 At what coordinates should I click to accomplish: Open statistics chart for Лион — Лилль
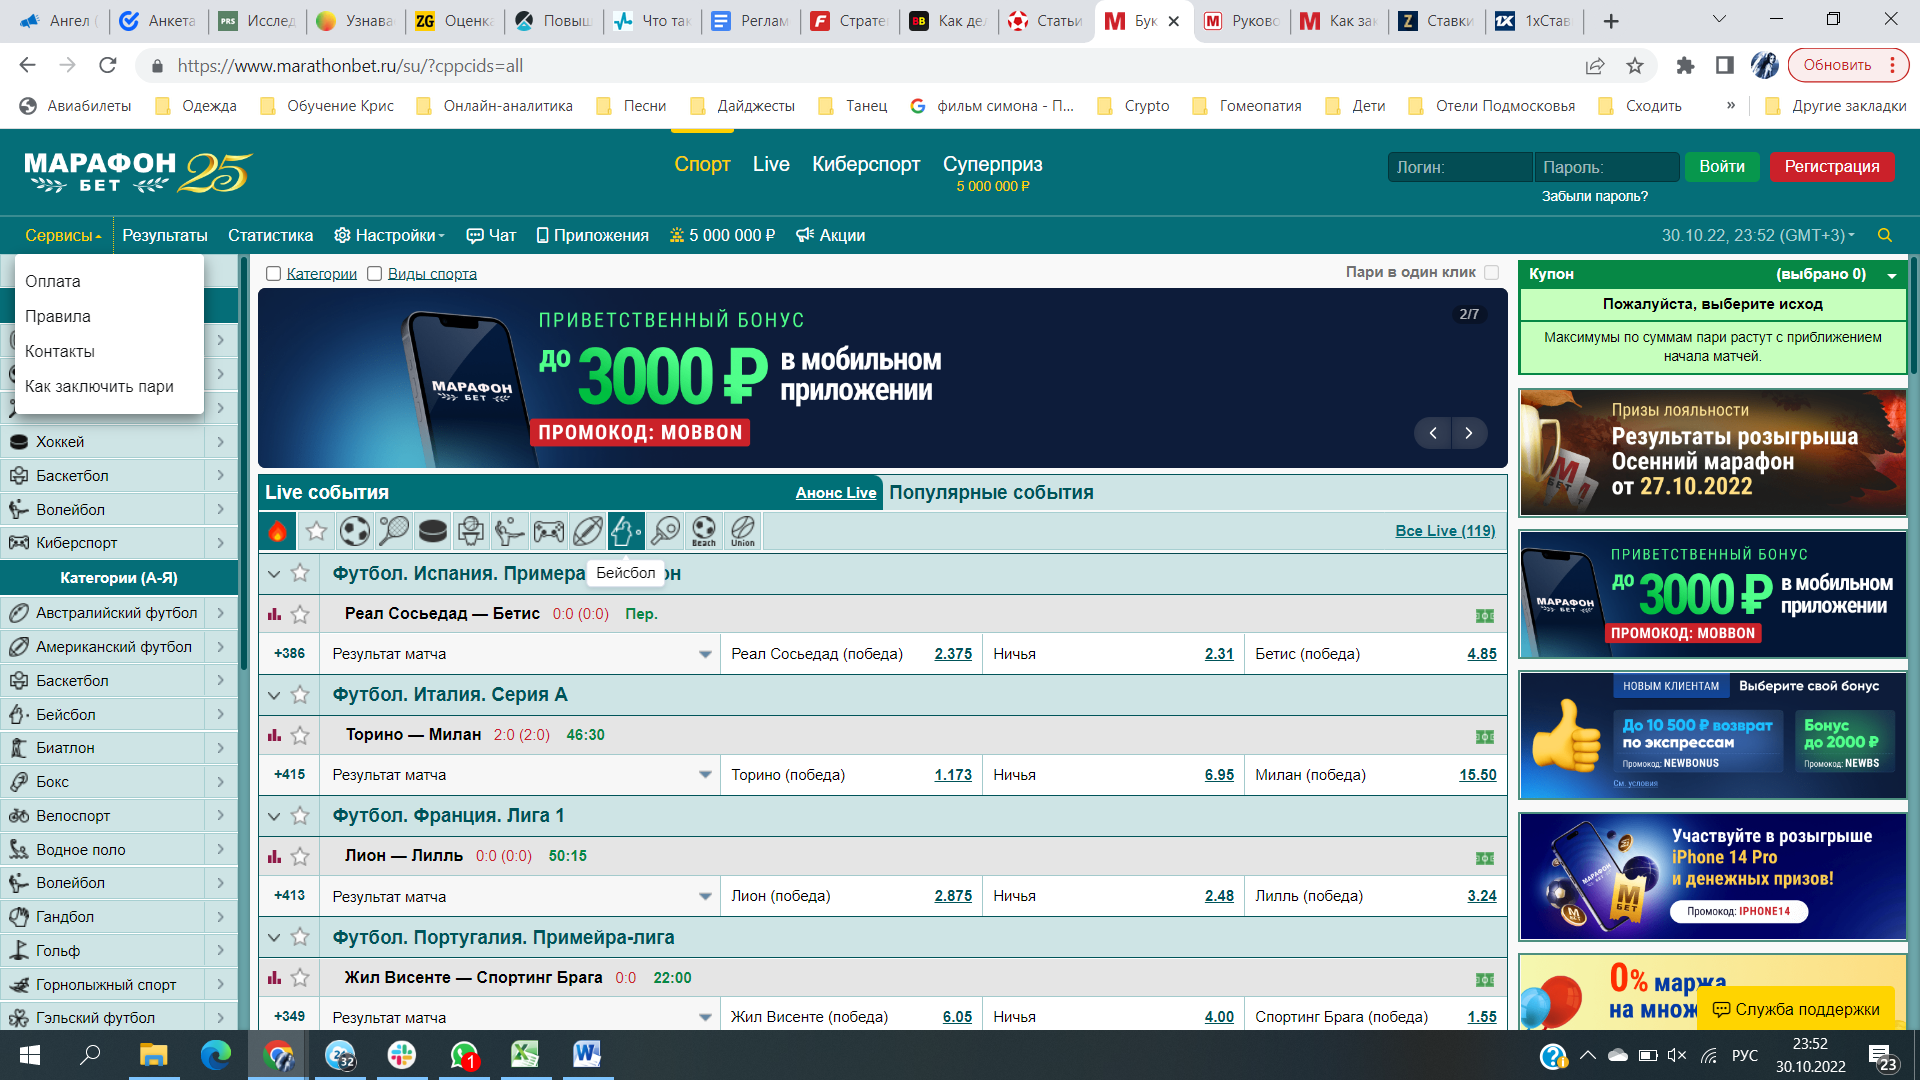[x=274, y=856]
